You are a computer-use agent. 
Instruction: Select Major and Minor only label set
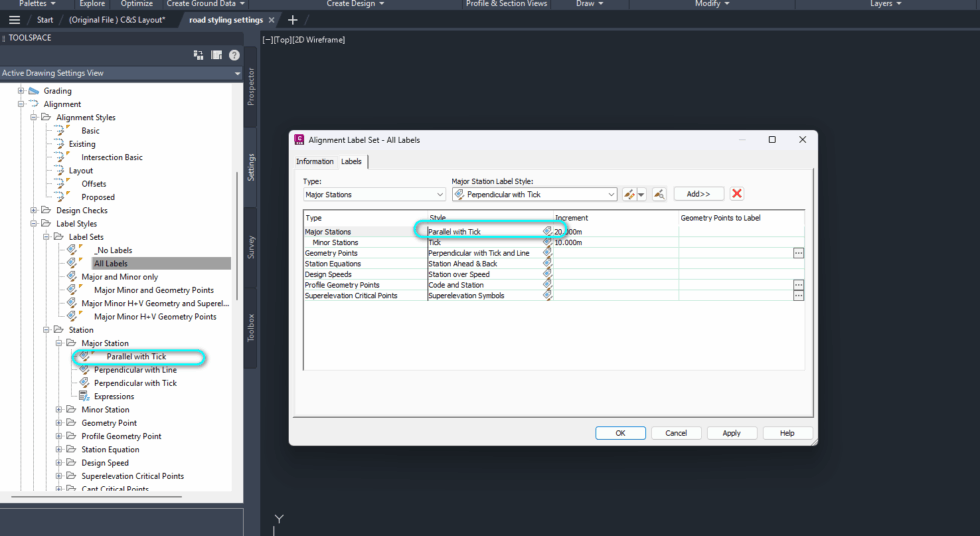coord(119,277)
